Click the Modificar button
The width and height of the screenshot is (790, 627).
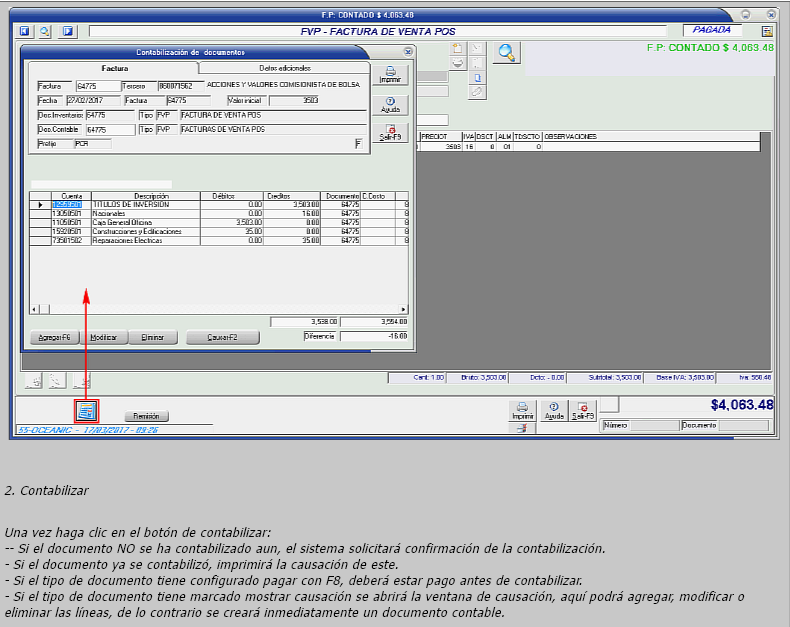pos(104,338)
